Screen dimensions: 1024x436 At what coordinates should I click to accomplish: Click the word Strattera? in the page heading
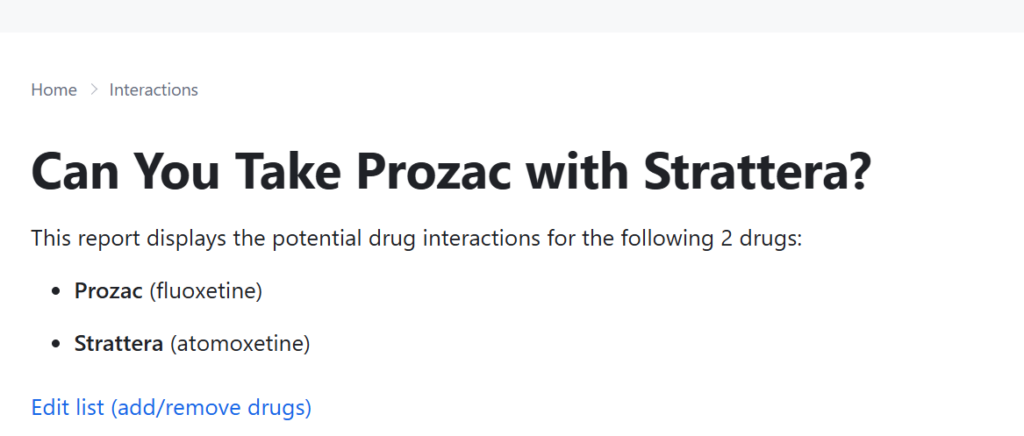point(758,172)
